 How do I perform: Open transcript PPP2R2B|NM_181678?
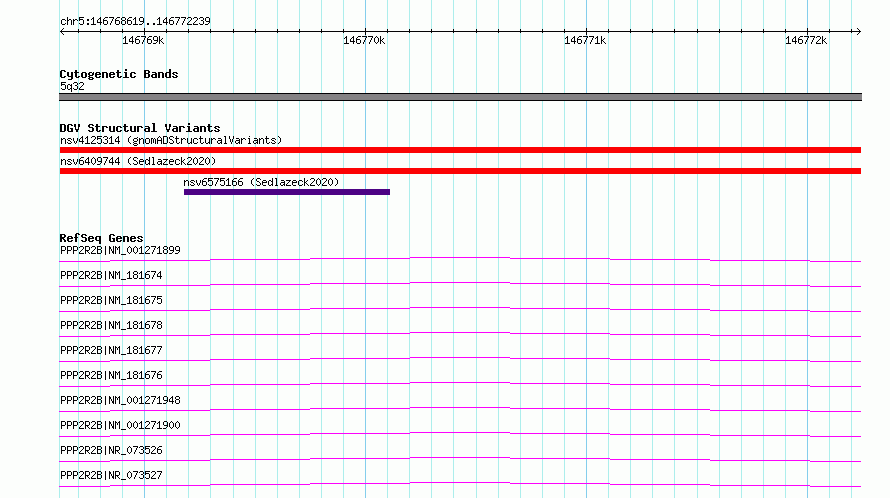point(111,325)
